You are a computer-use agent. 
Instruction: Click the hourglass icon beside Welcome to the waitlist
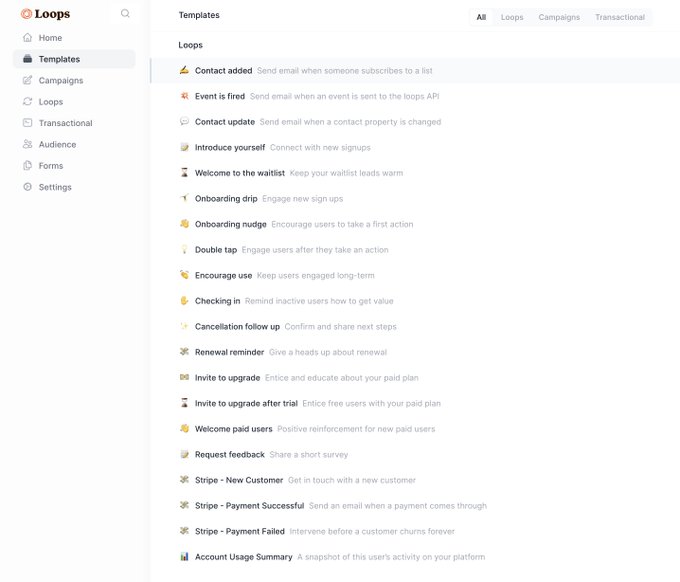(x=184, y=173)
